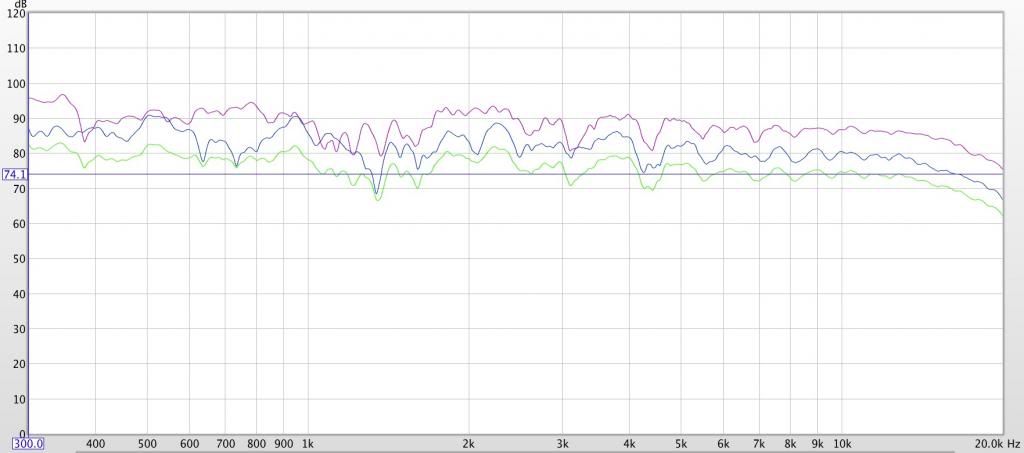Click the 900 label on the frequency axis
Screen dimensions: 1024x453
284,444
